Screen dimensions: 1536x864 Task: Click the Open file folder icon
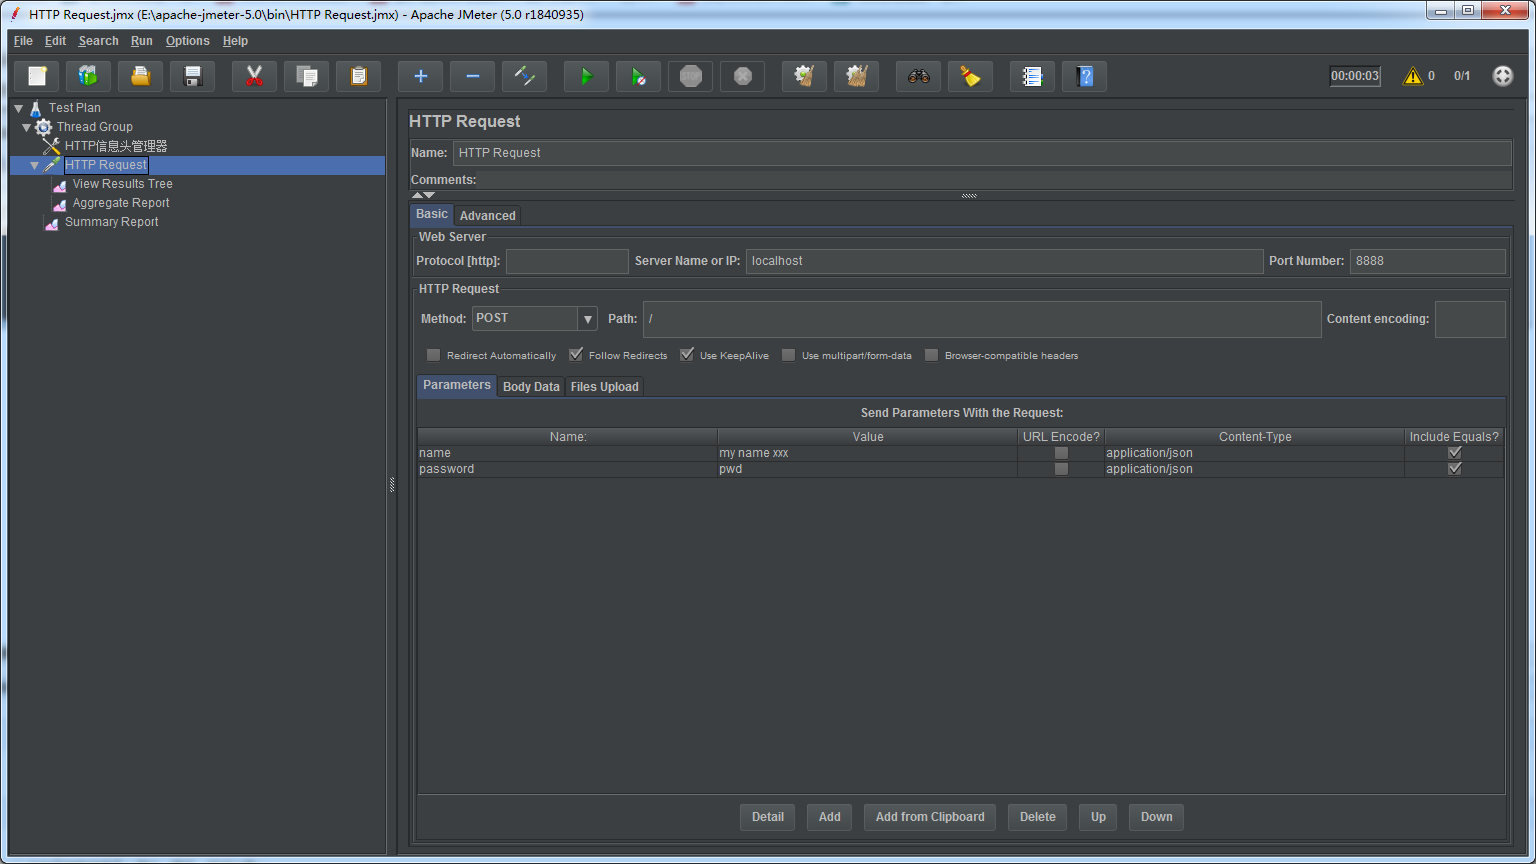(140, 76)
